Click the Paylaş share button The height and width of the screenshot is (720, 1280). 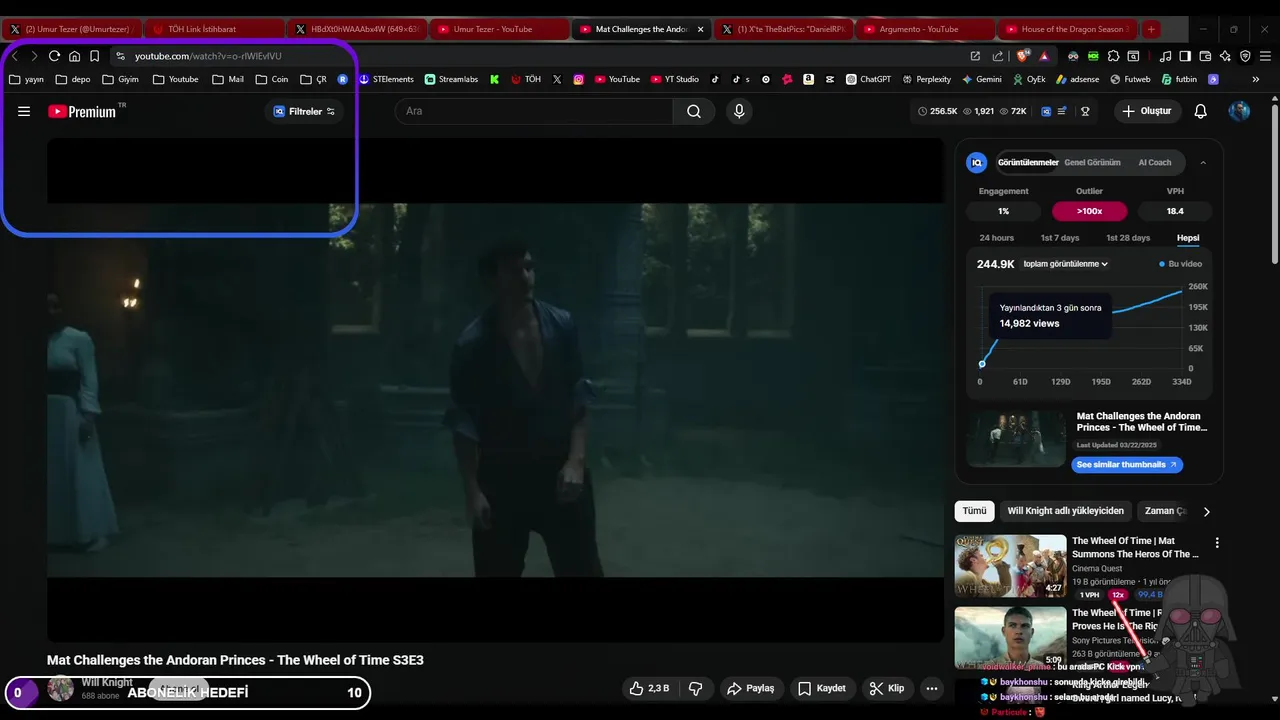(751, 688)
